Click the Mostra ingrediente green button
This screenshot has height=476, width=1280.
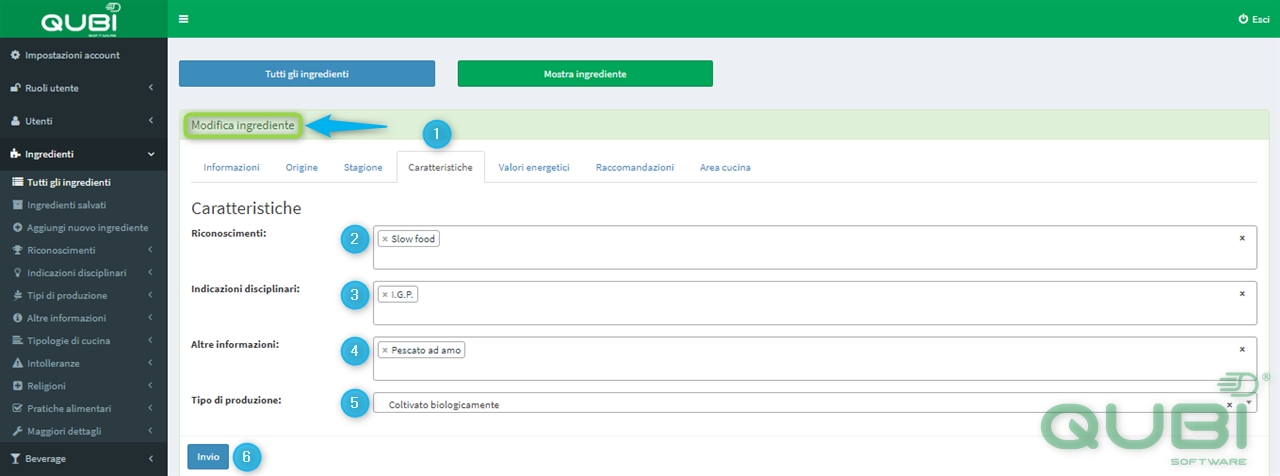pyautogui.click(x=585, y=74)
